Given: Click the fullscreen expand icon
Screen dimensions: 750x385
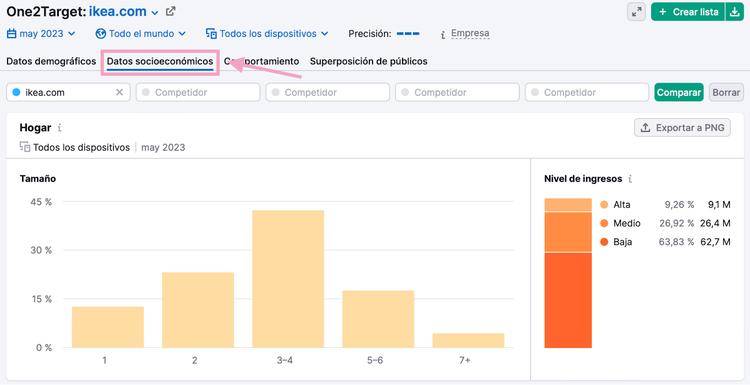Looking at the screenshot, I should click(x=636, y=12).
